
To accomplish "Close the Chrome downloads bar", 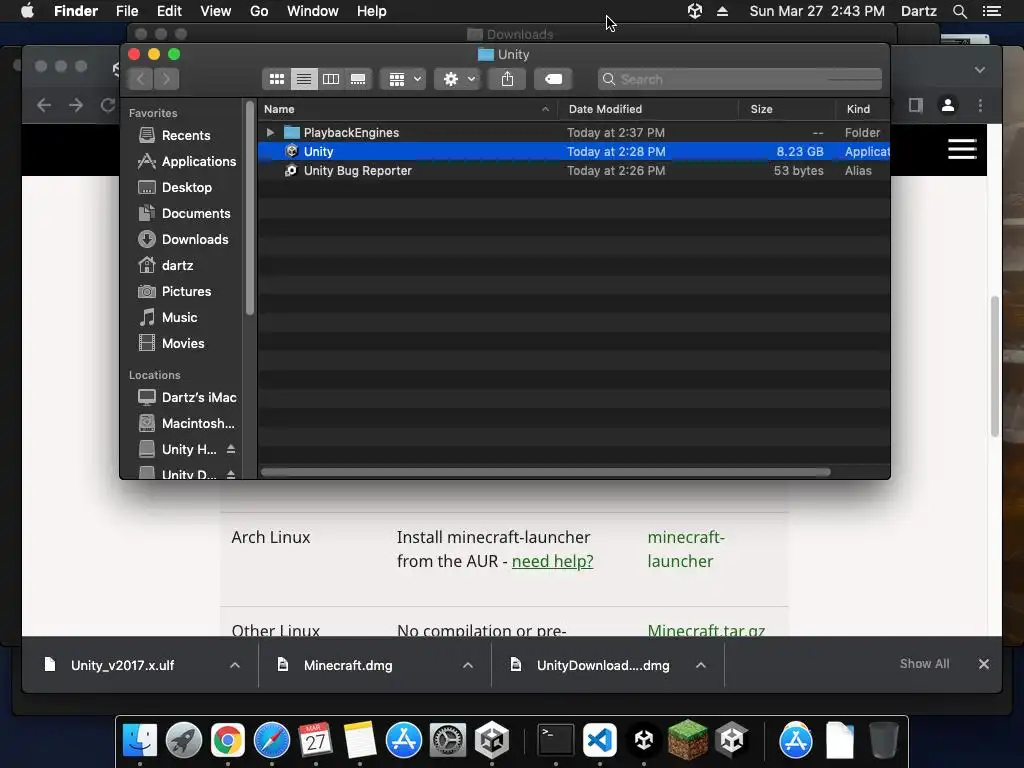I will [984, 664].
